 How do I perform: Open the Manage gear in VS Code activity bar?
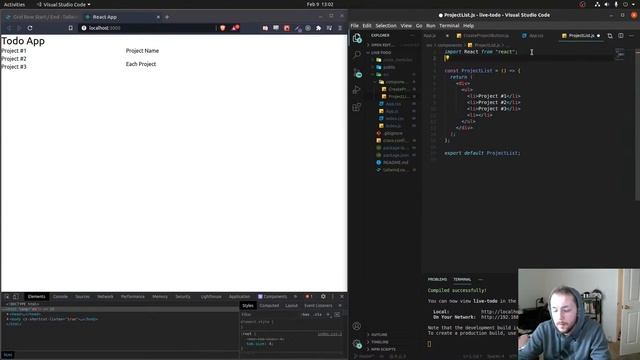(357, 344)
